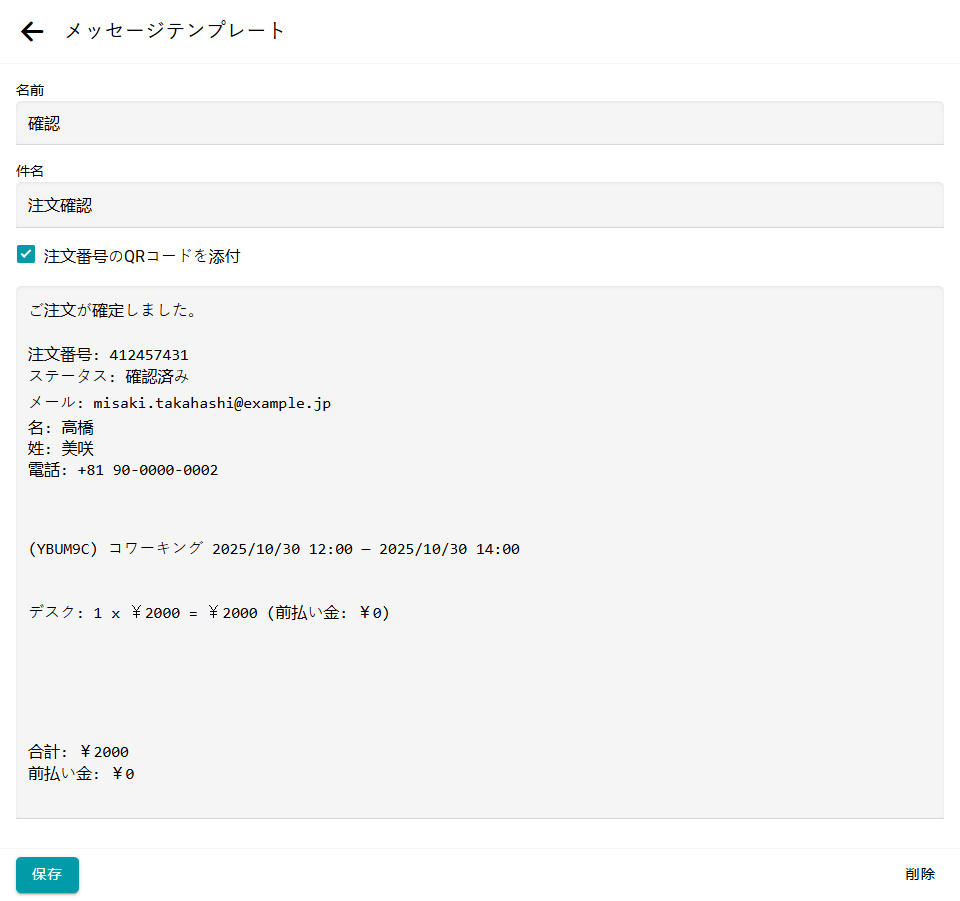Go back using the left arrow icon
Screen dimensions: 960x901
32,31
